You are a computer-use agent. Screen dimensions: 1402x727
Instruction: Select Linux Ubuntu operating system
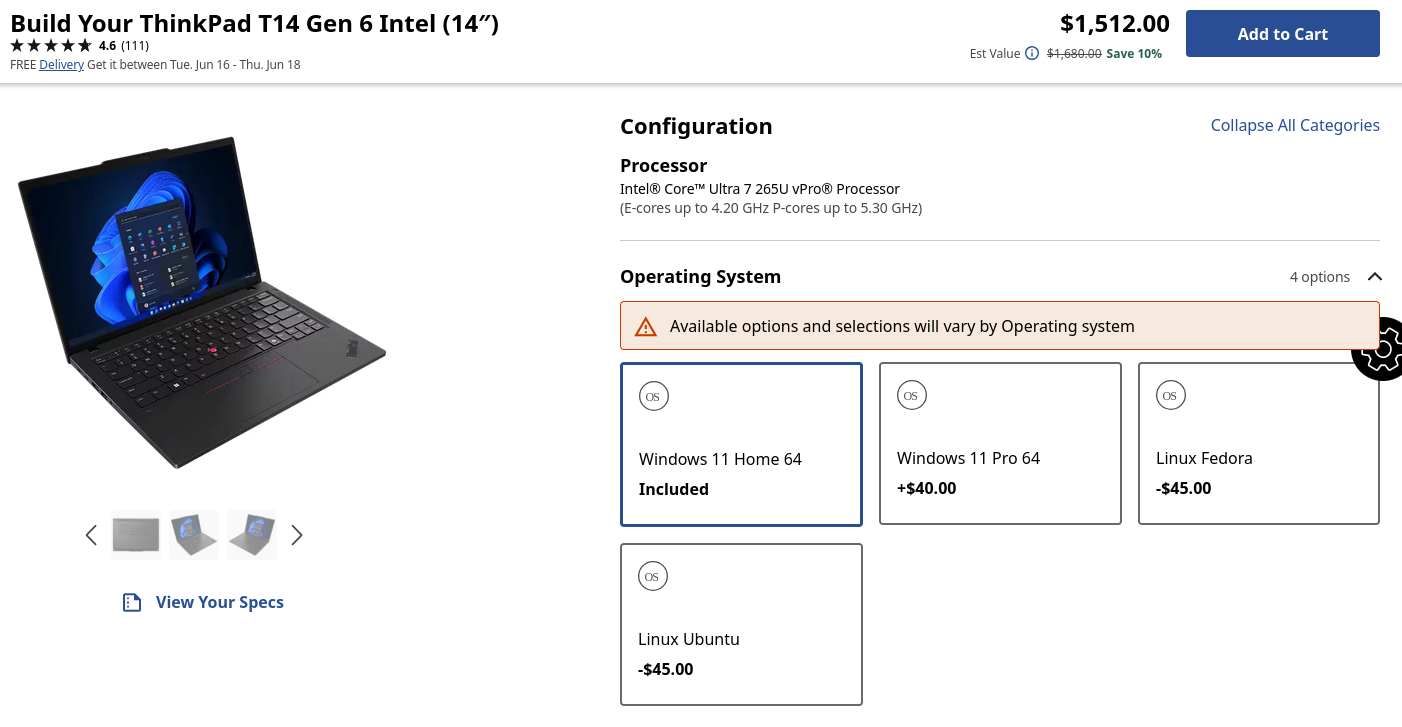click(x=741, y=624)
